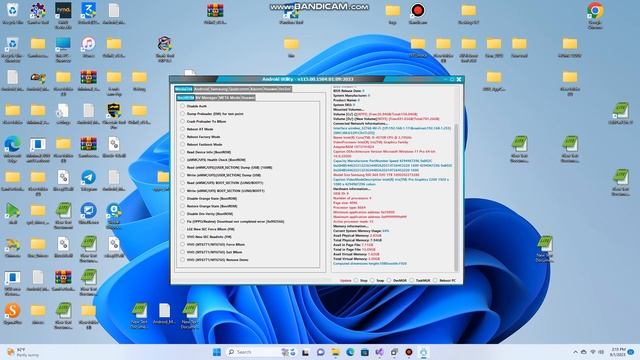The image size is (640, 360).
Task: Open File Explorer from the taskbar
Action: (336, 352)
